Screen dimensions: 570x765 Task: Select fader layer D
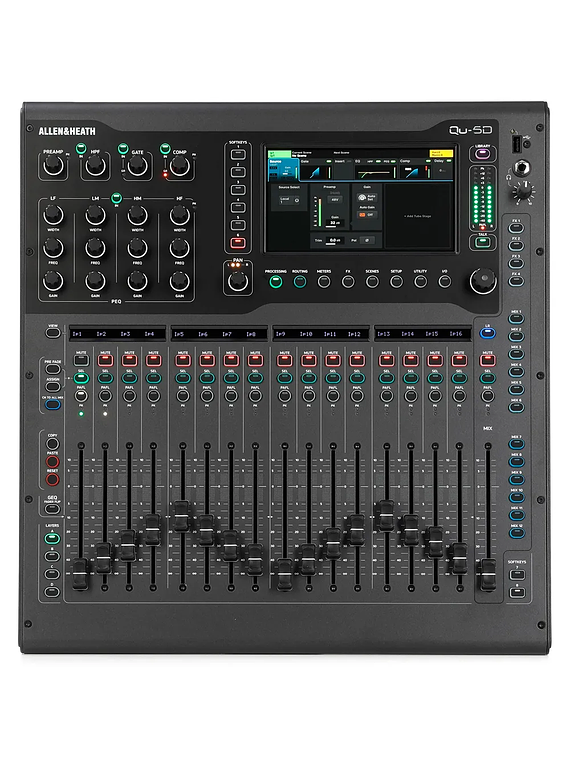point(52,591)
